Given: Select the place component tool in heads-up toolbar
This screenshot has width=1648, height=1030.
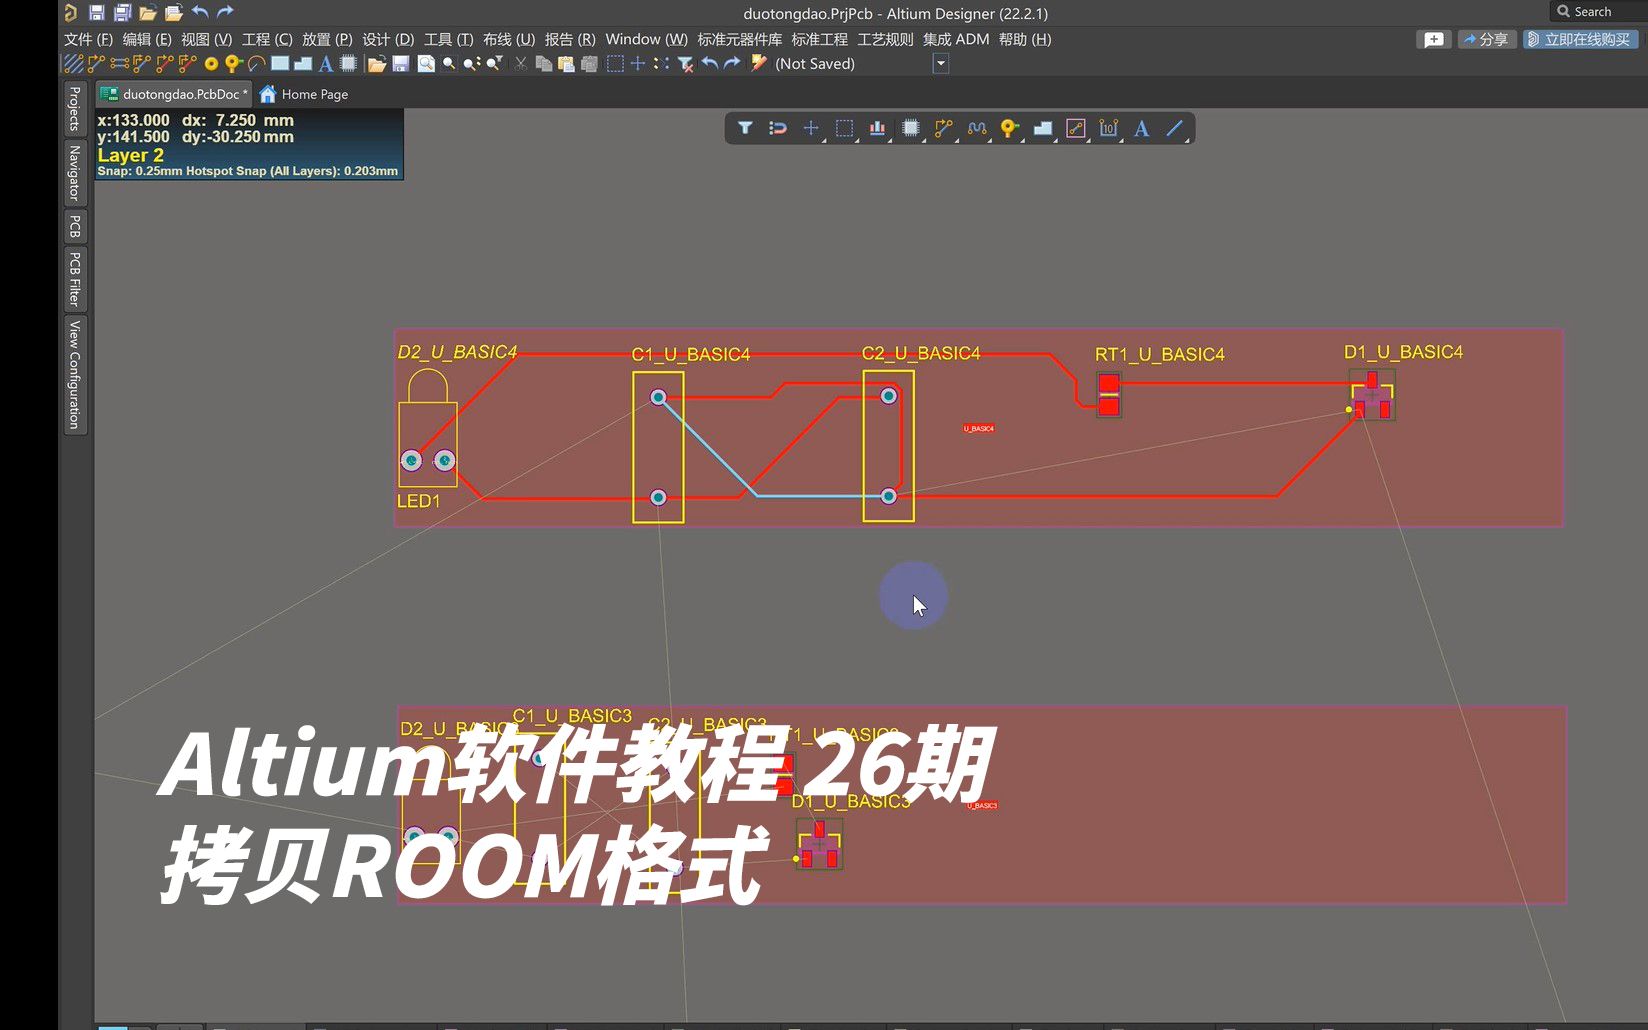Looking at the screenshot, I should click(x=911, y=128).
